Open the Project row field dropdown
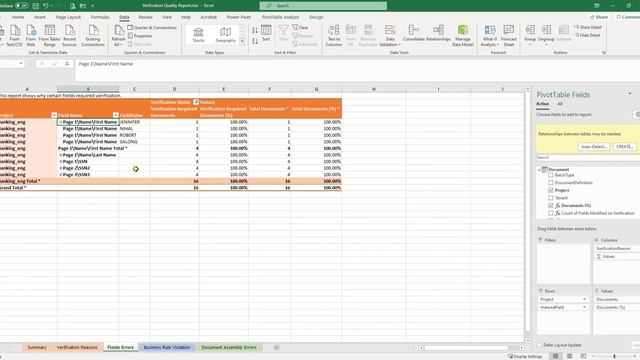This screenshot has width=640, height=360. click(x=584, y=299)
